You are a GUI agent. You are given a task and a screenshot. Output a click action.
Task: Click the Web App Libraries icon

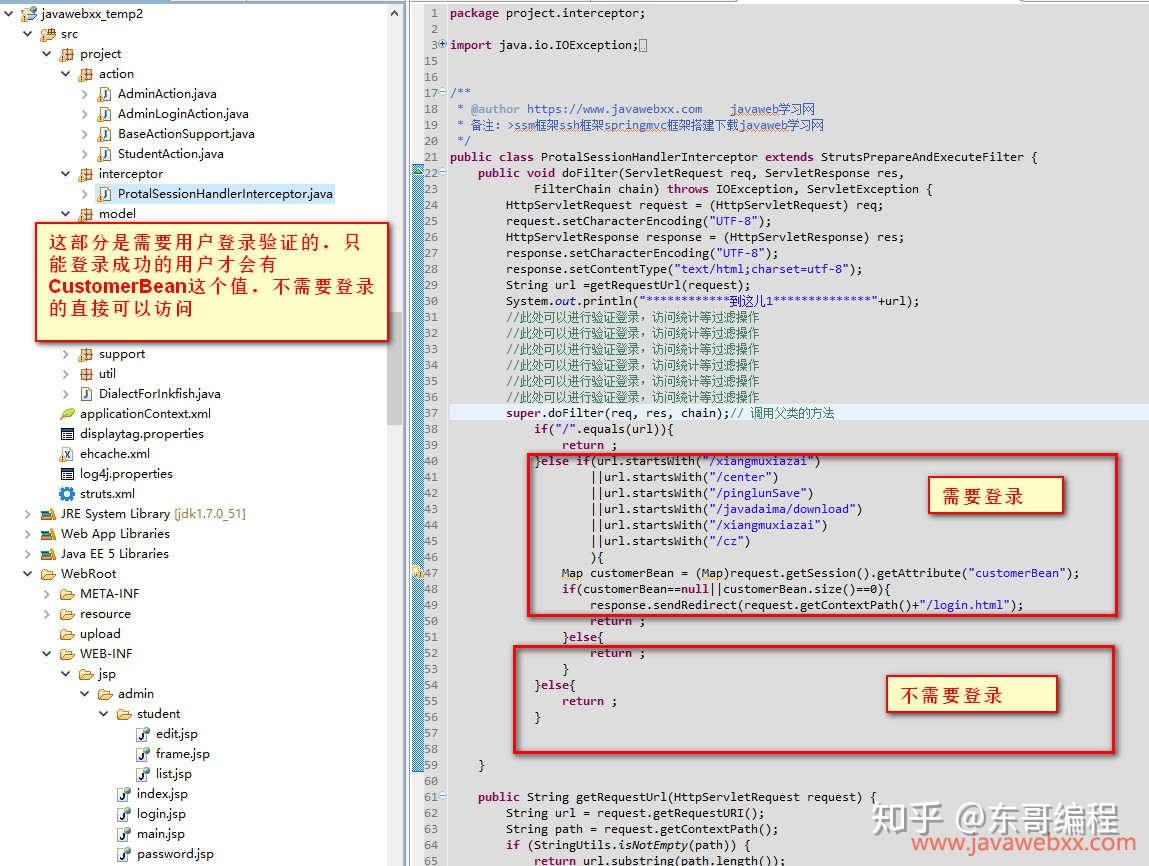click(48, 534)
